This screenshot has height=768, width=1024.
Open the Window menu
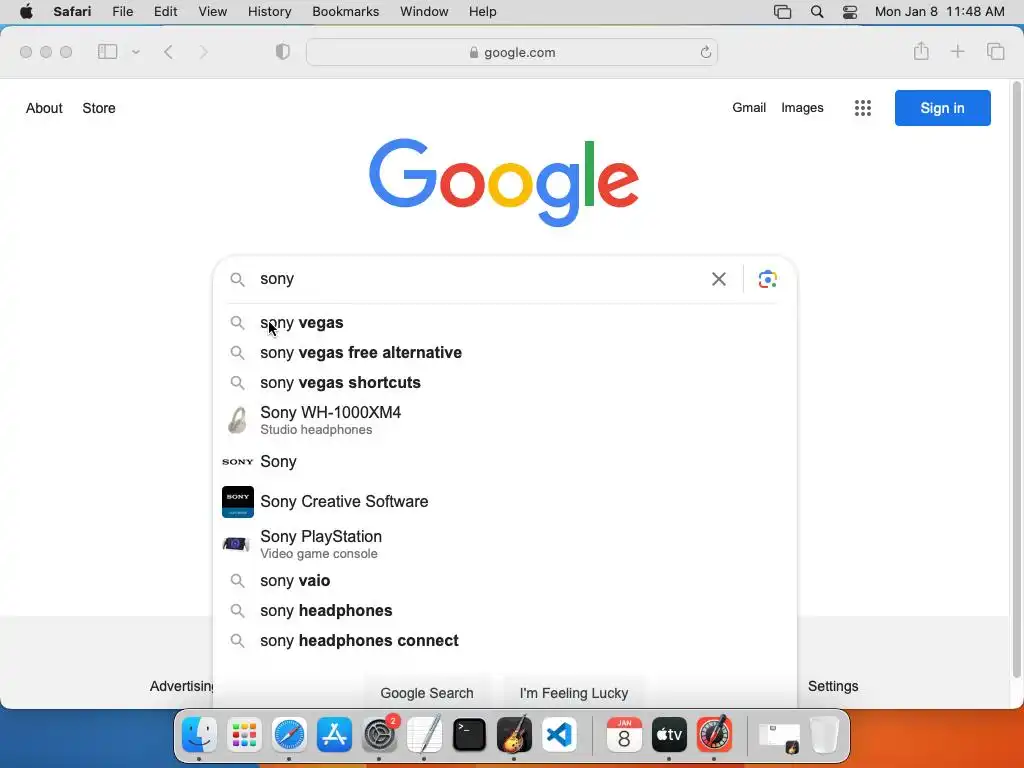click(x=424, y=12)
